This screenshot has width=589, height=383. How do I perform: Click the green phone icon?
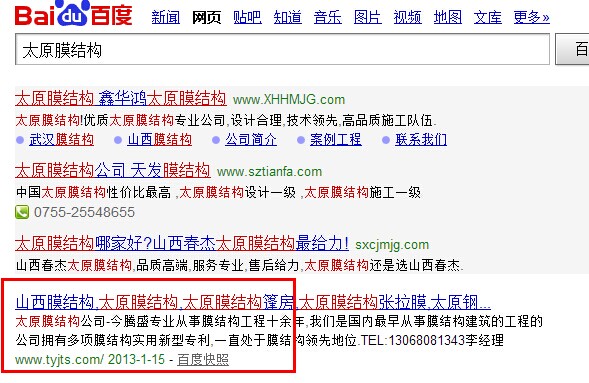click(22, 212)
